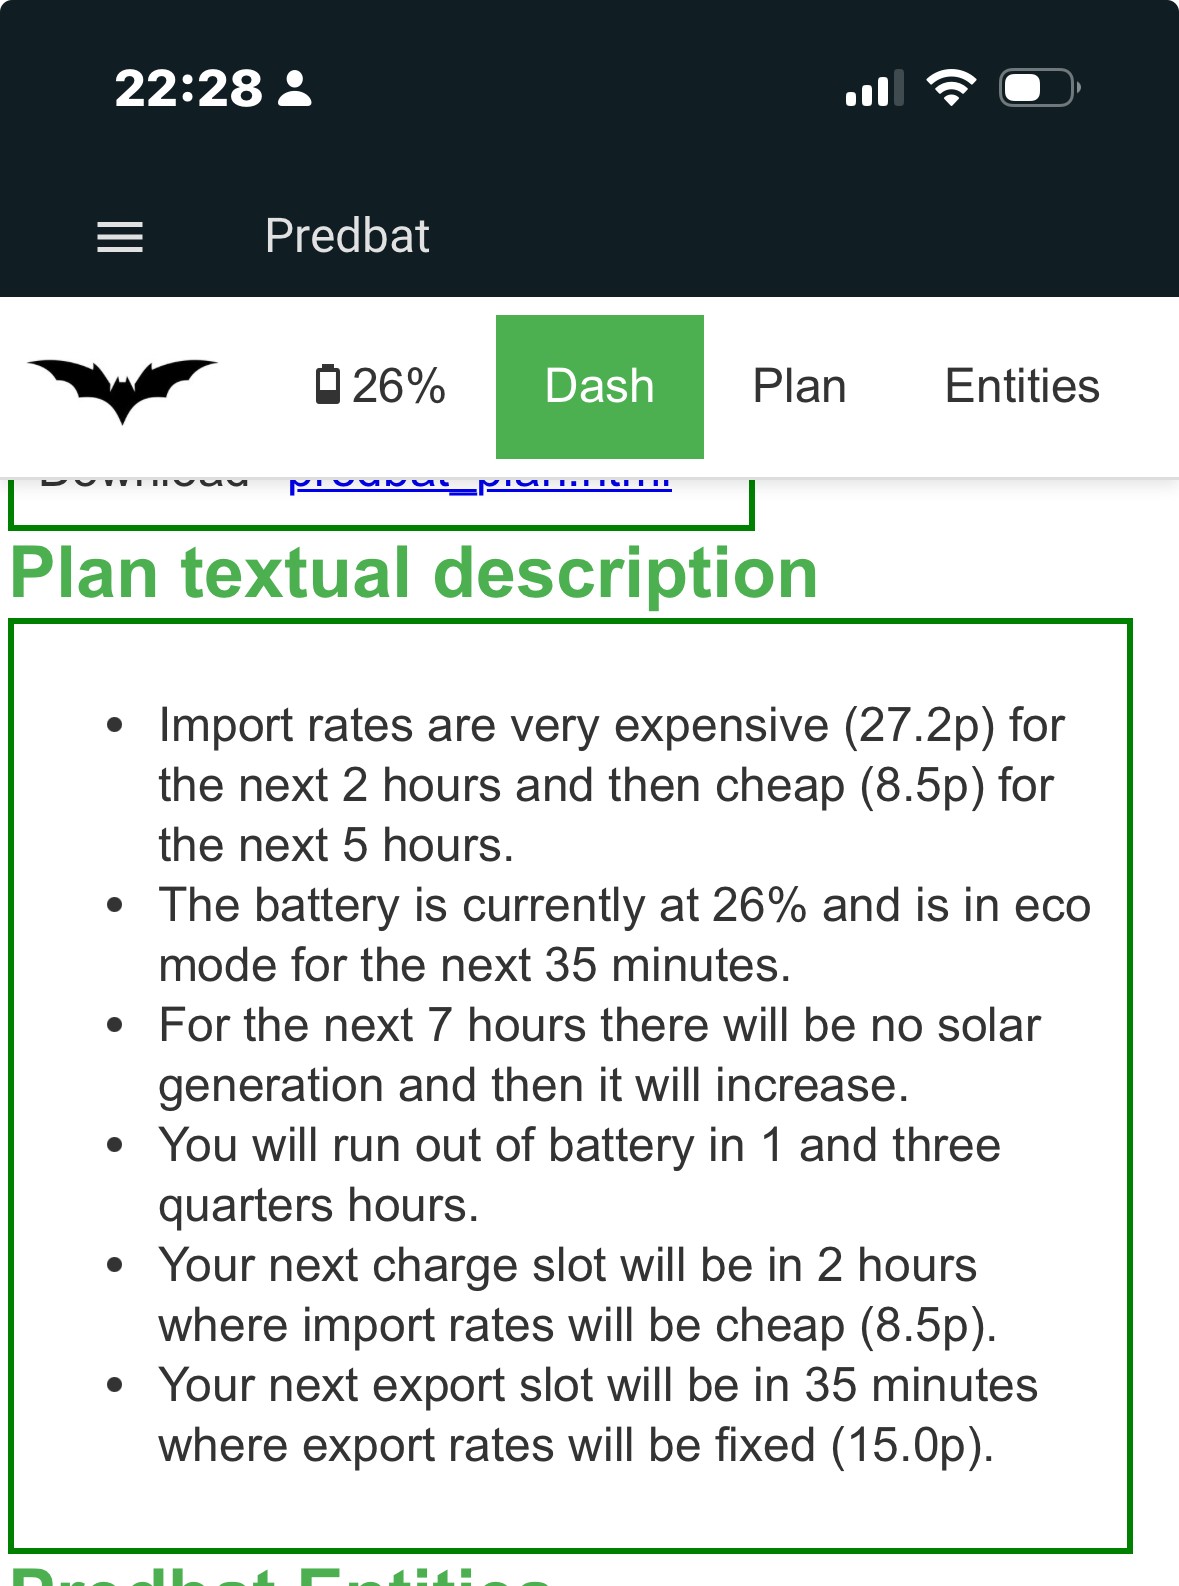
Task: Tap the cellular signal bars icon
Action: pos(874,88)
